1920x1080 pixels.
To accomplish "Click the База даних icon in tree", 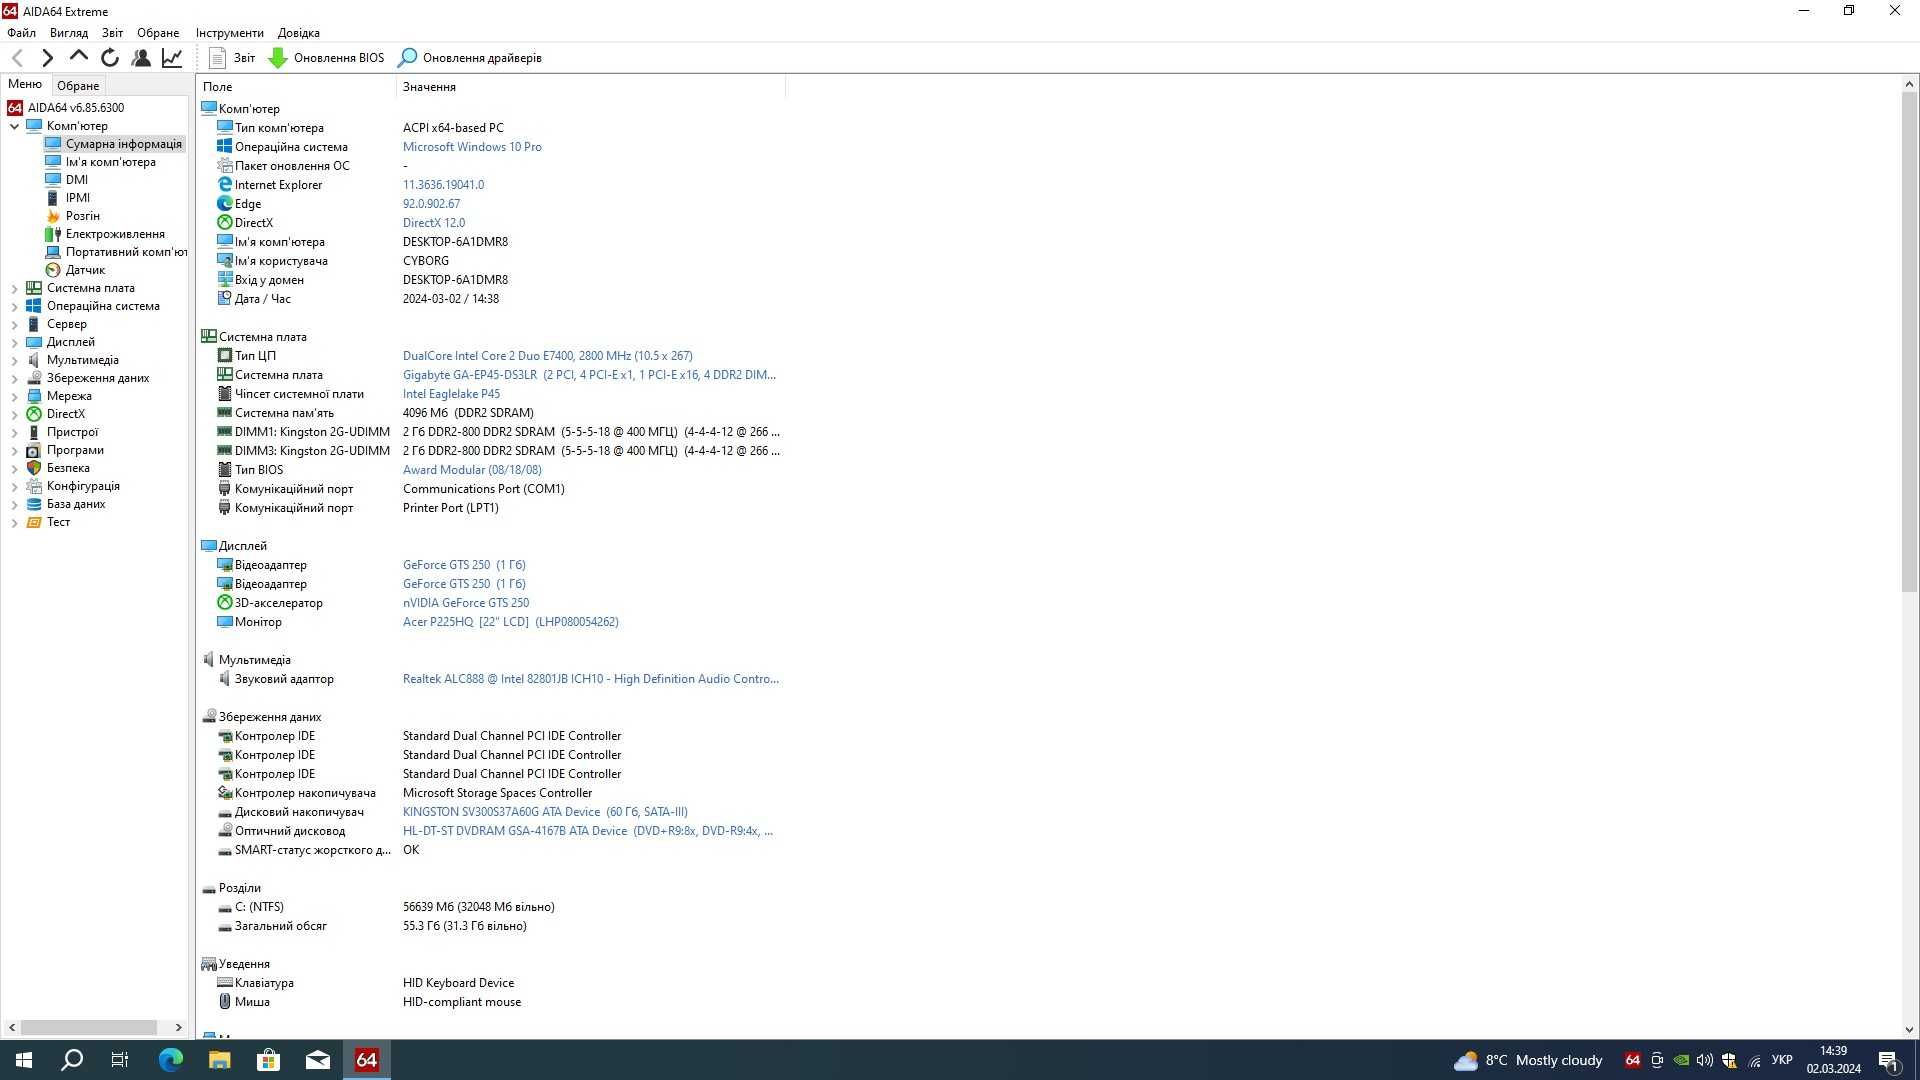I will 34,504.
